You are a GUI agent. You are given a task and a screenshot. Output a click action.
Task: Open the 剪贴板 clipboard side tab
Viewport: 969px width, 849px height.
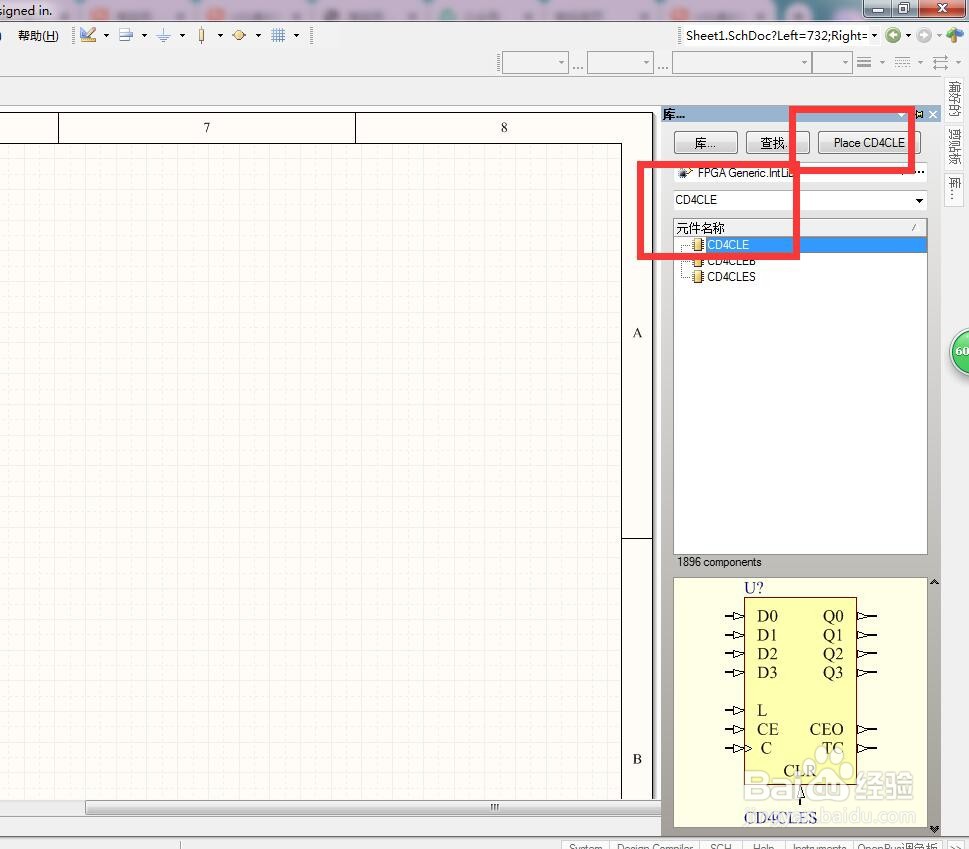[955, 147]
